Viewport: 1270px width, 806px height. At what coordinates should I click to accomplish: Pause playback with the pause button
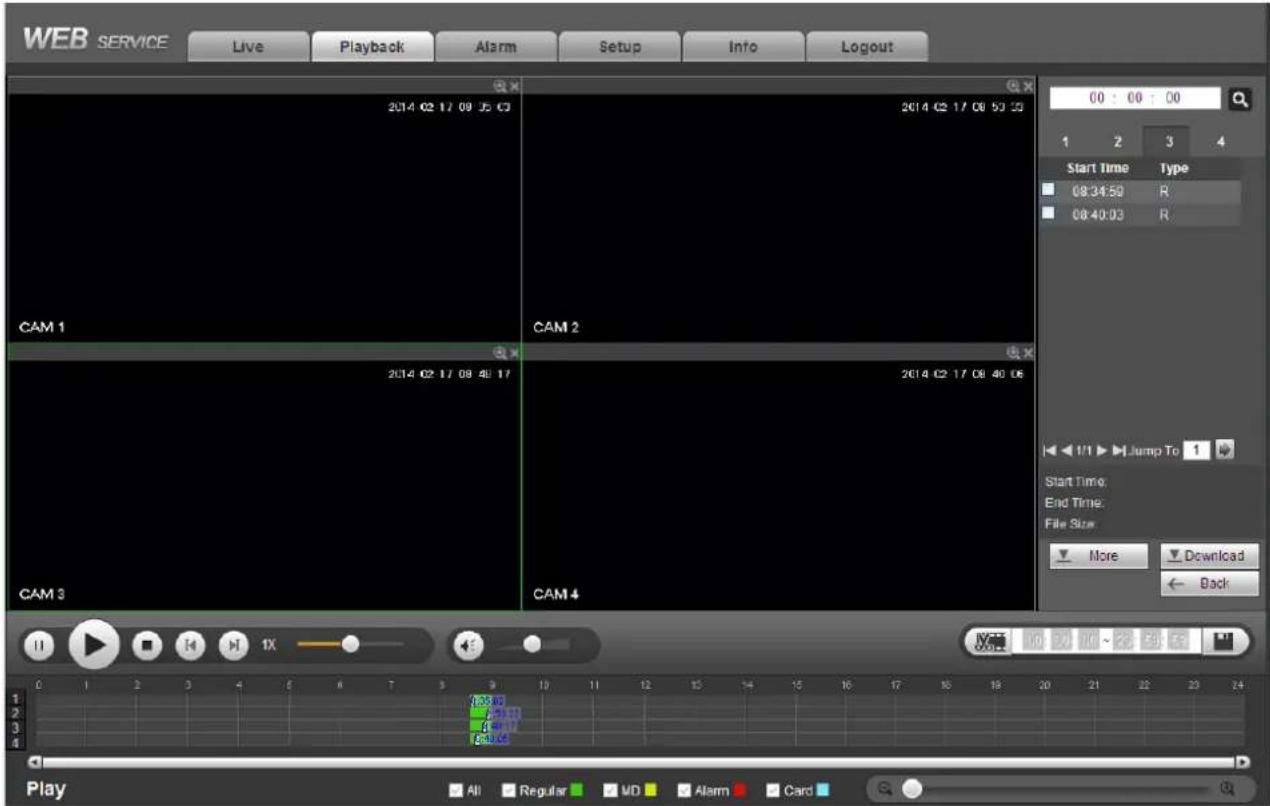point(39,645)
